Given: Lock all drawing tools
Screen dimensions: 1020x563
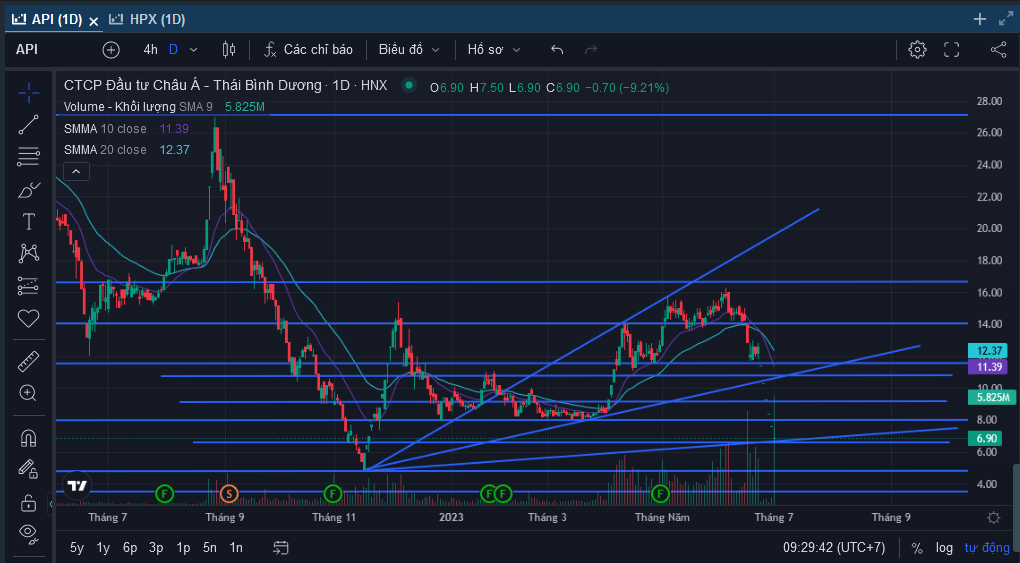Looking at the screenshot, I should [29, 502].
